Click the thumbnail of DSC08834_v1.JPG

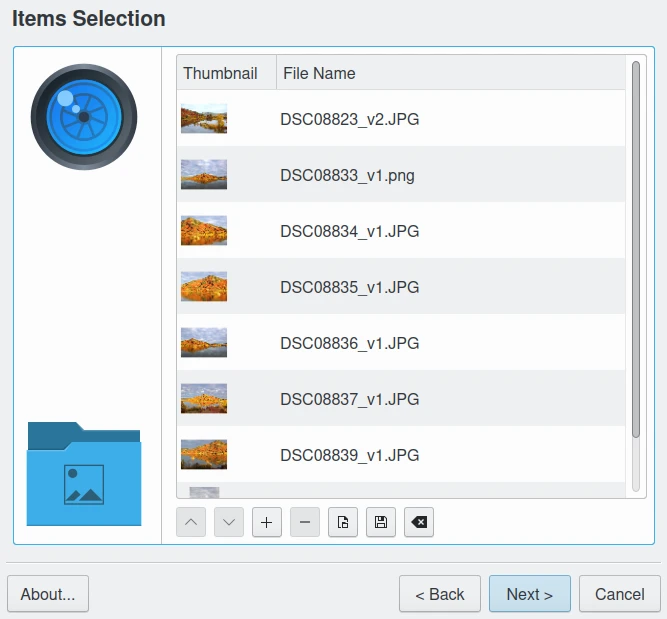click(x=204, y=231)
